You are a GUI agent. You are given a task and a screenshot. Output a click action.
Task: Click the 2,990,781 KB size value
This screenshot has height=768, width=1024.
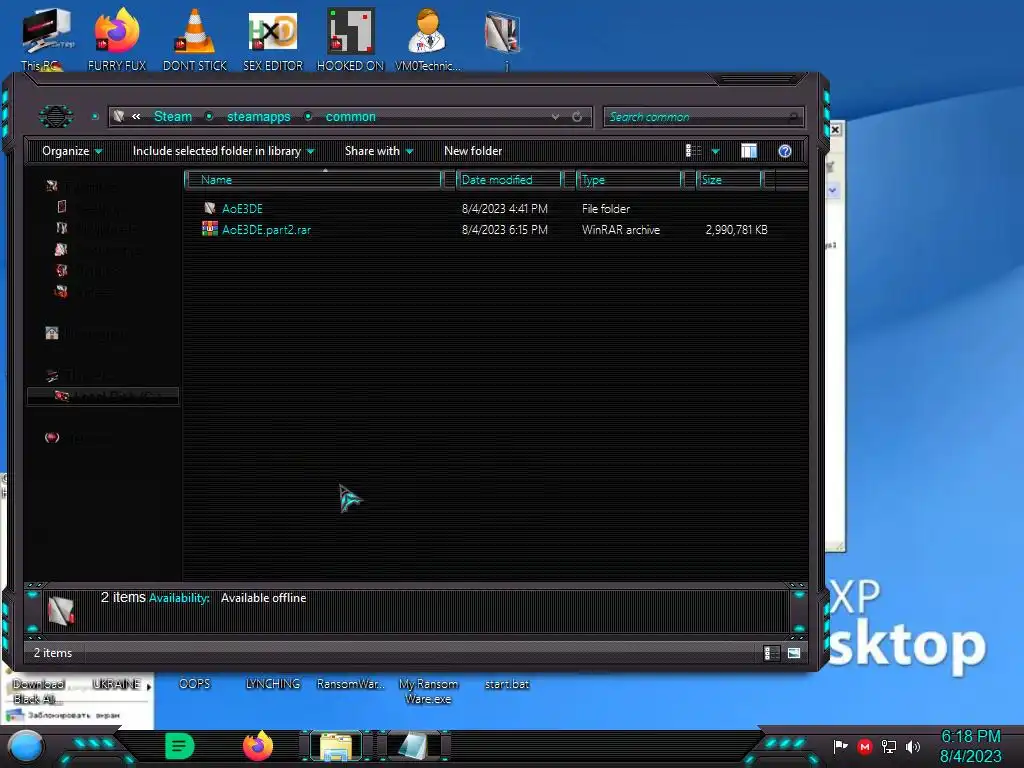pyautogui.click(x=736, y=230)
